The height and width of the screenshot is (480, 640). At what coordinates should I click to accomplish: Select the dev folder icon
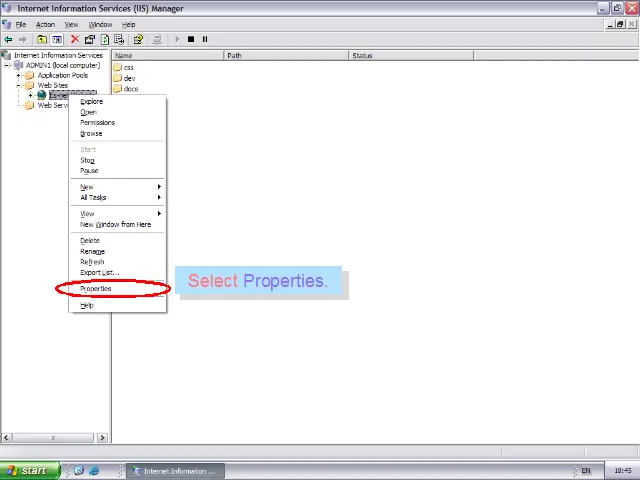(x=118, y=78)
